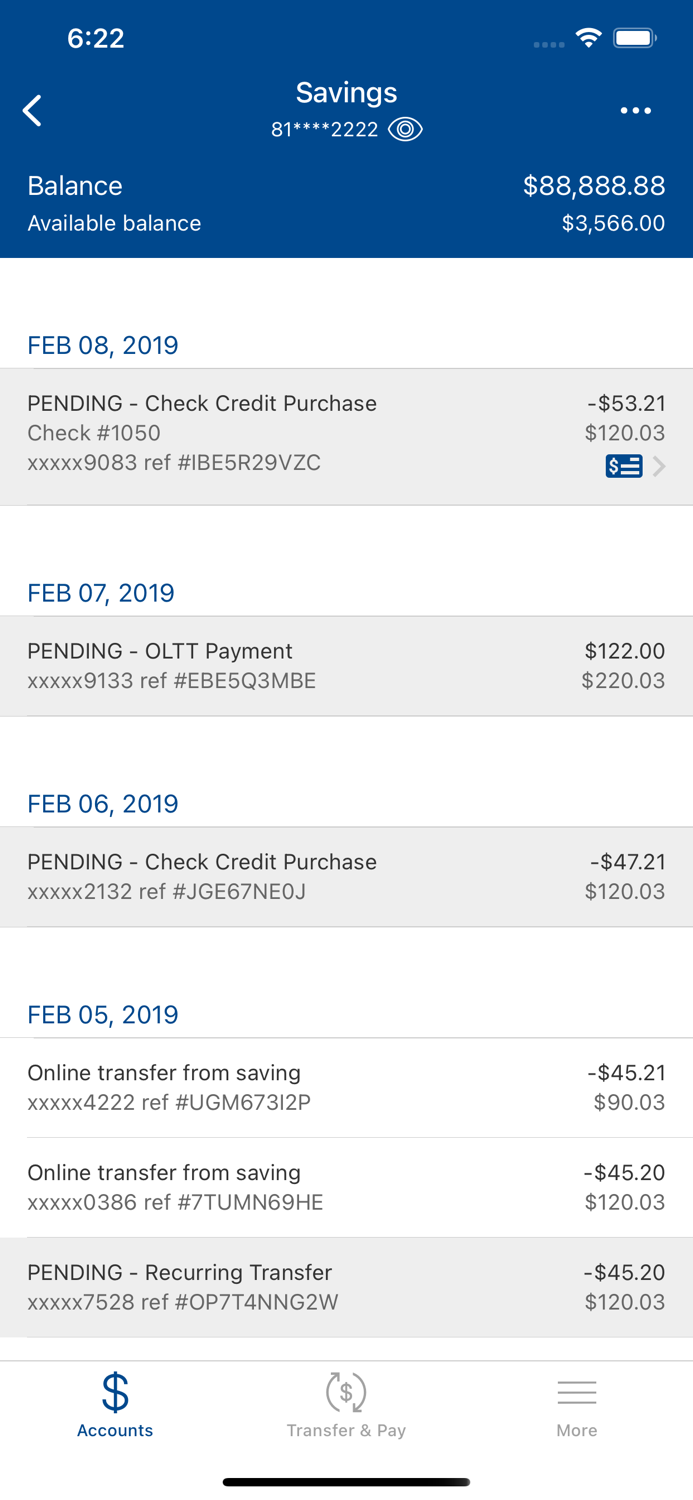This screenshot has width=693, height=1500.
Task: Tap the Wi-Fi indicator in the status bar
Action: 588,36
